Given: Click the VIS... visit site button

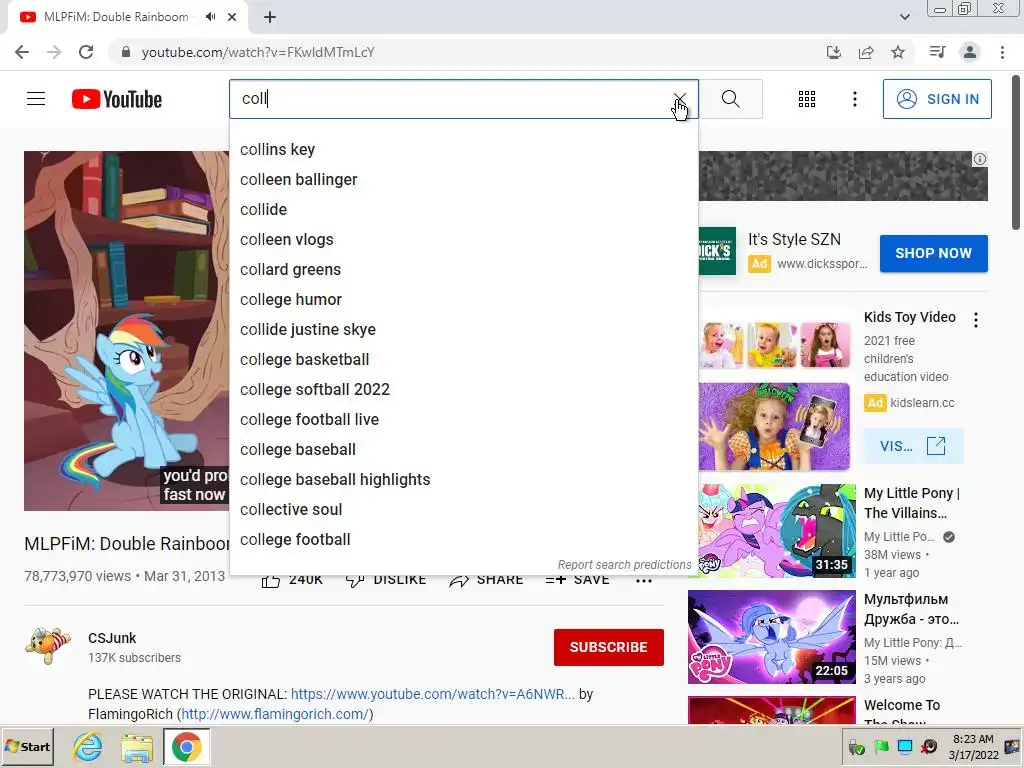Looking at the screenshot, I should (x=913, y=446).
